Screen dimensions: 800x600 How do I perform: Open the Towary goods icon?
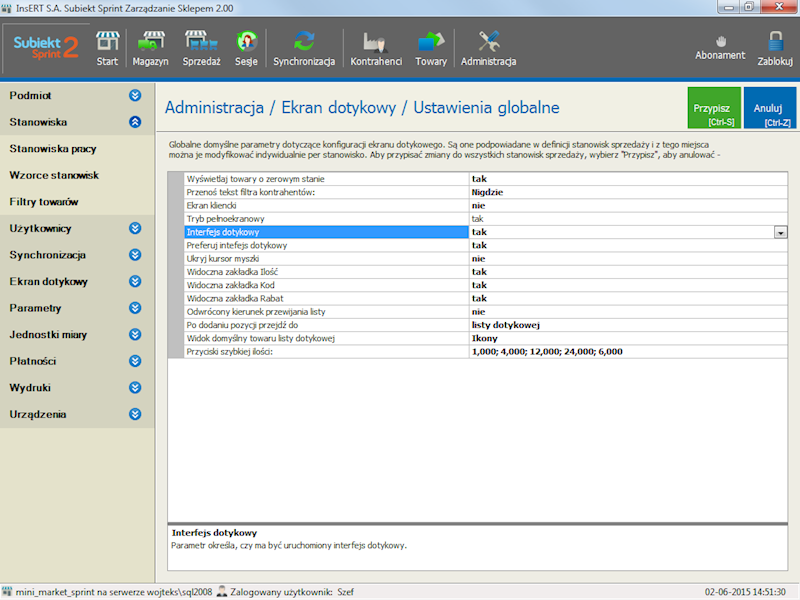click(431, 48)
